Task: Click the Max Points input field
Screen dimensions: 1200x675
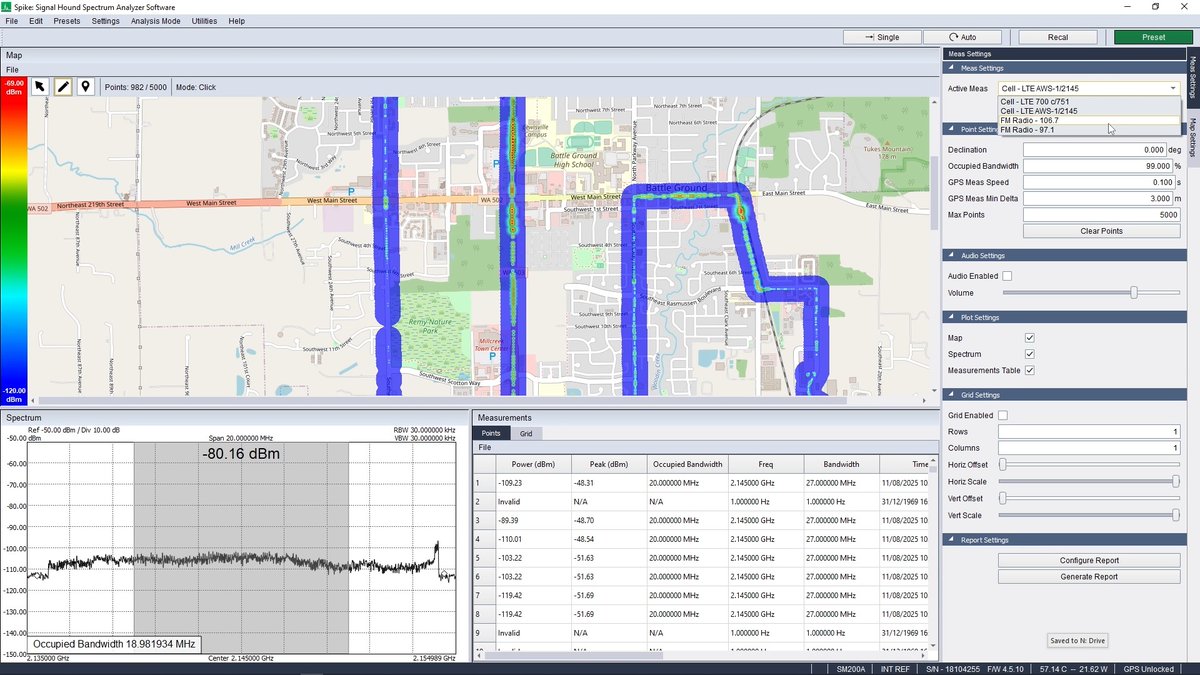Action: pos(1102,215)
